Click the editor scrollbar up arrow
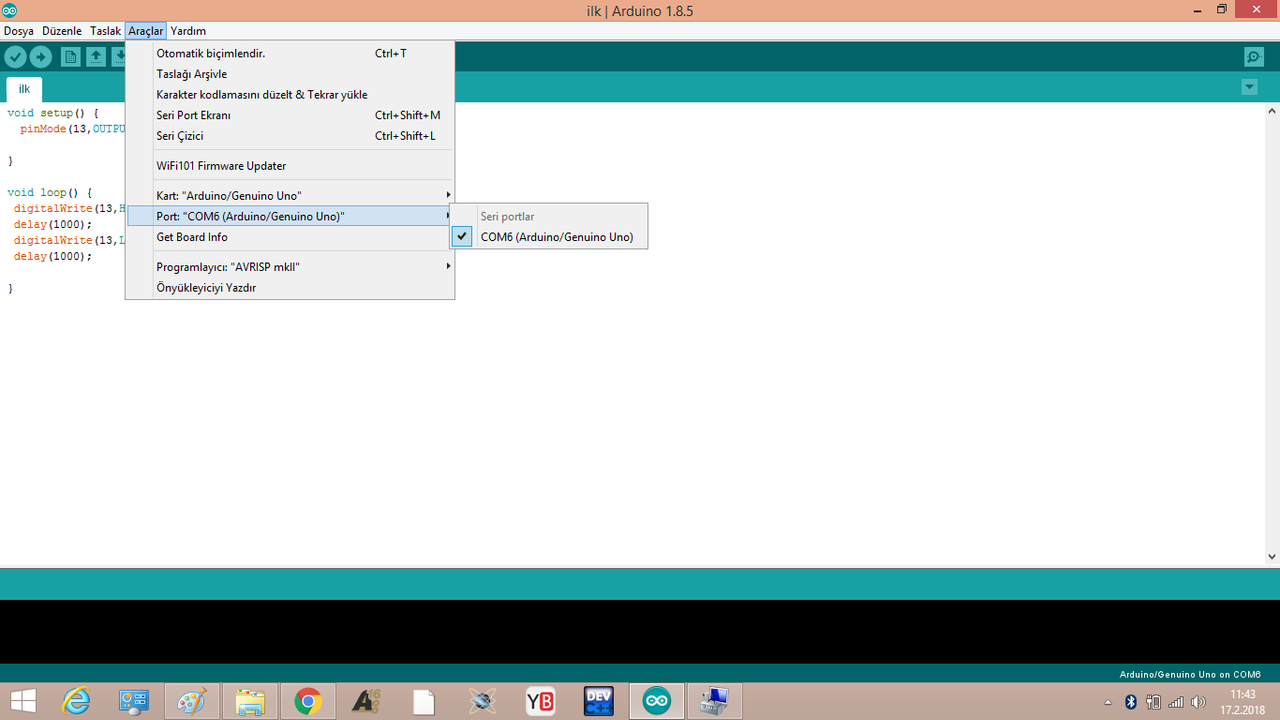Screen dimensions: 1280x720 tap(1272, 110)
